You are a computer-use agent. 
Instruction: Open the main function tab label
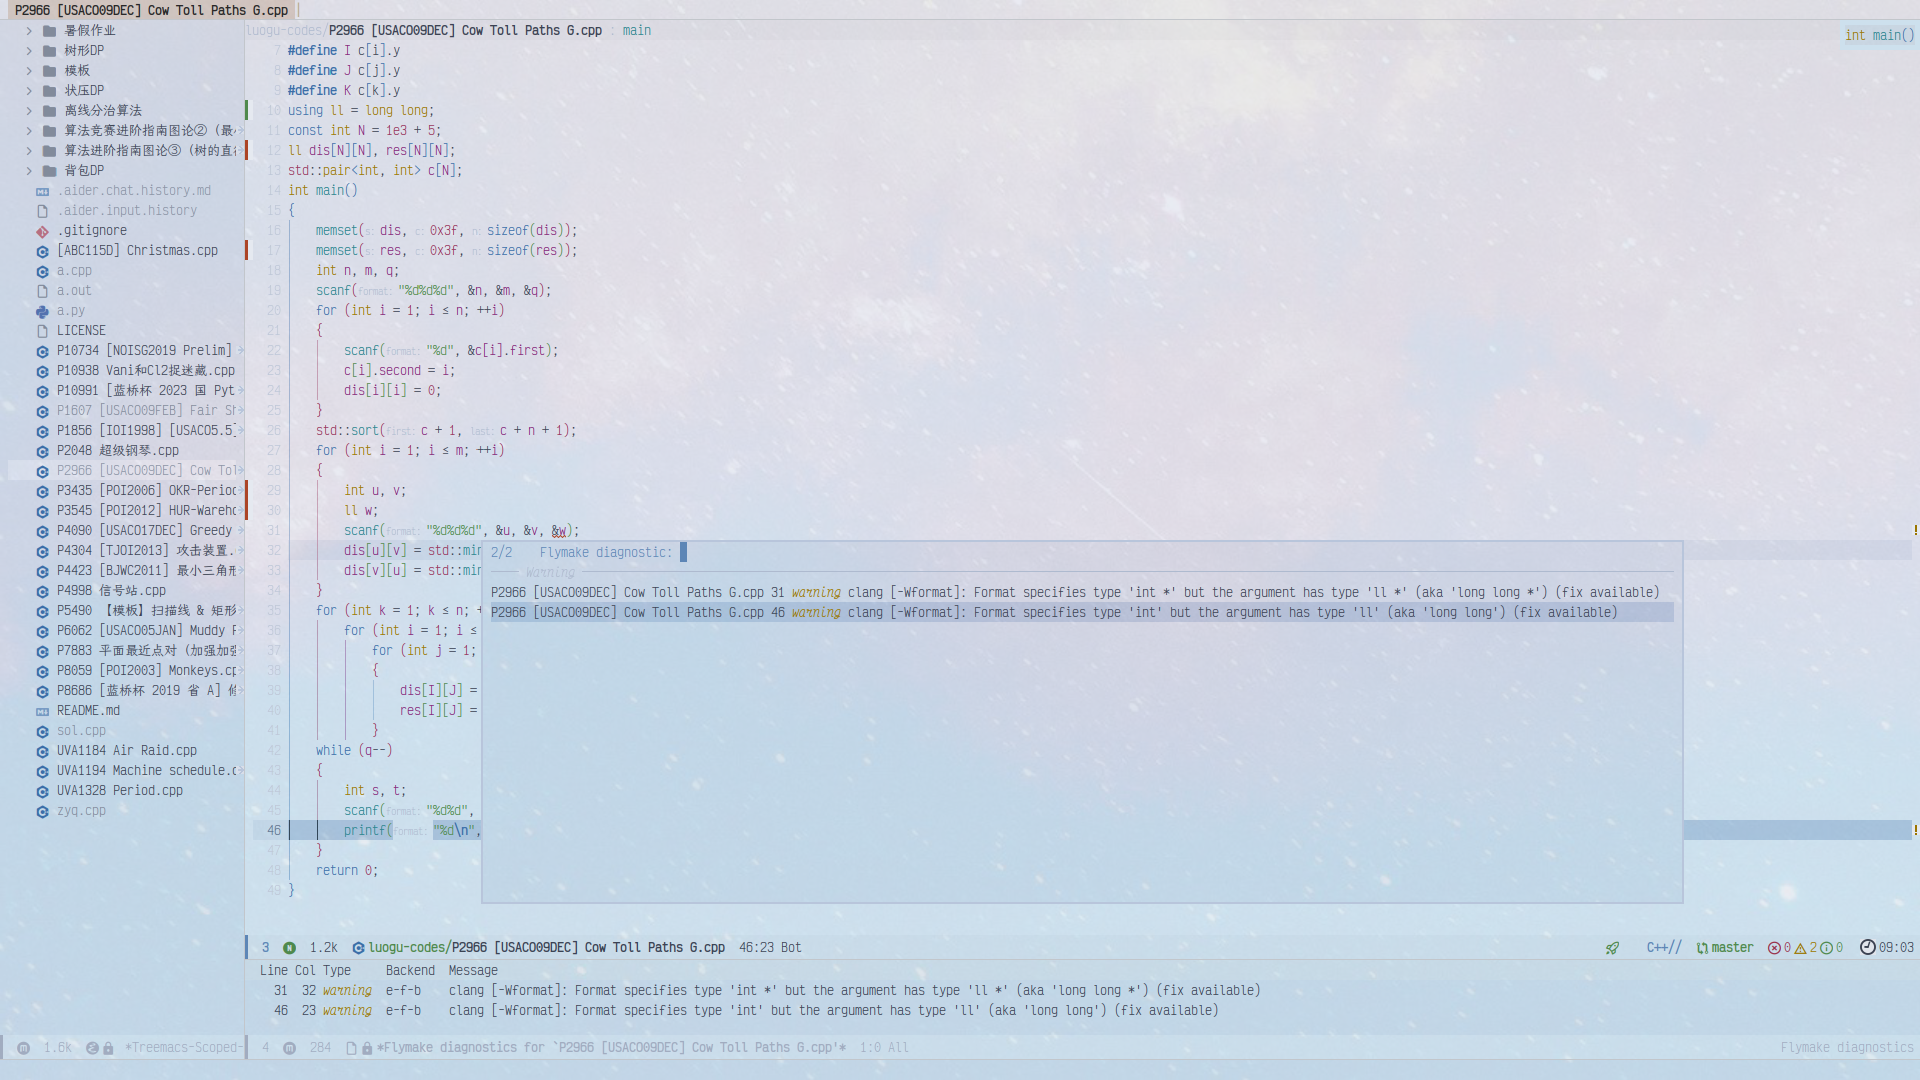637,29
